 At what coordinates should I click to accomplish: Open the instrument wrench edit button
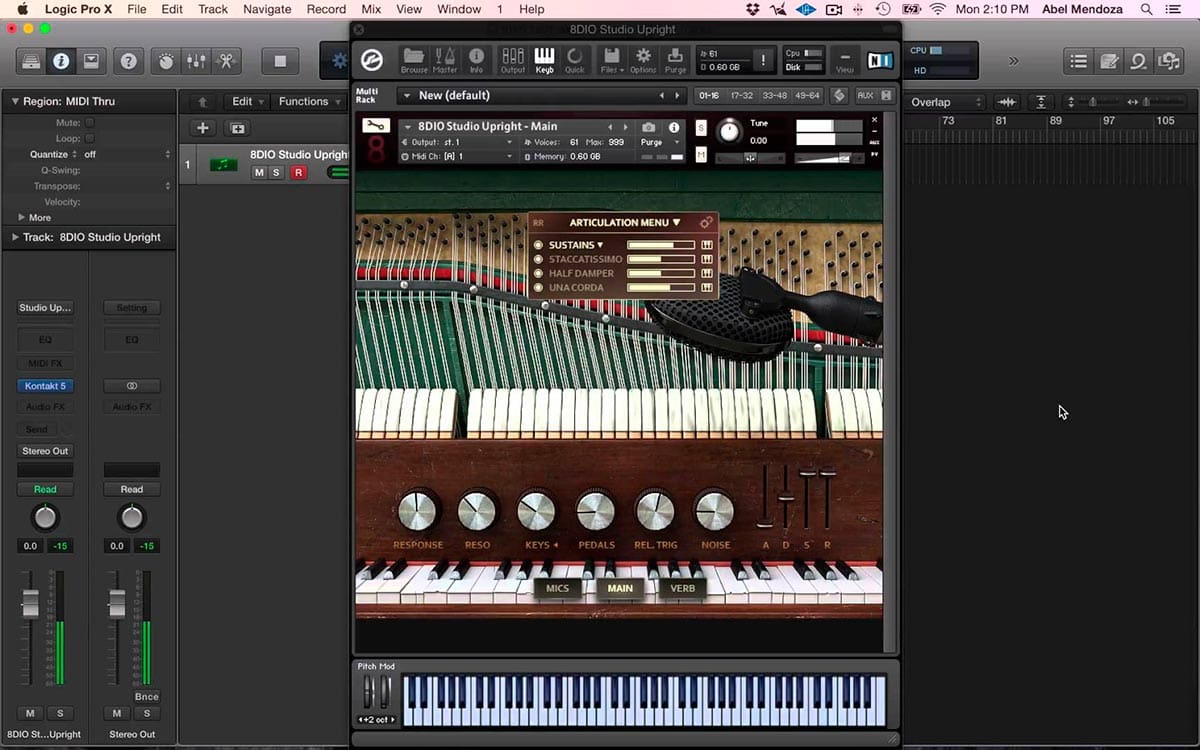tap(376, 126)
